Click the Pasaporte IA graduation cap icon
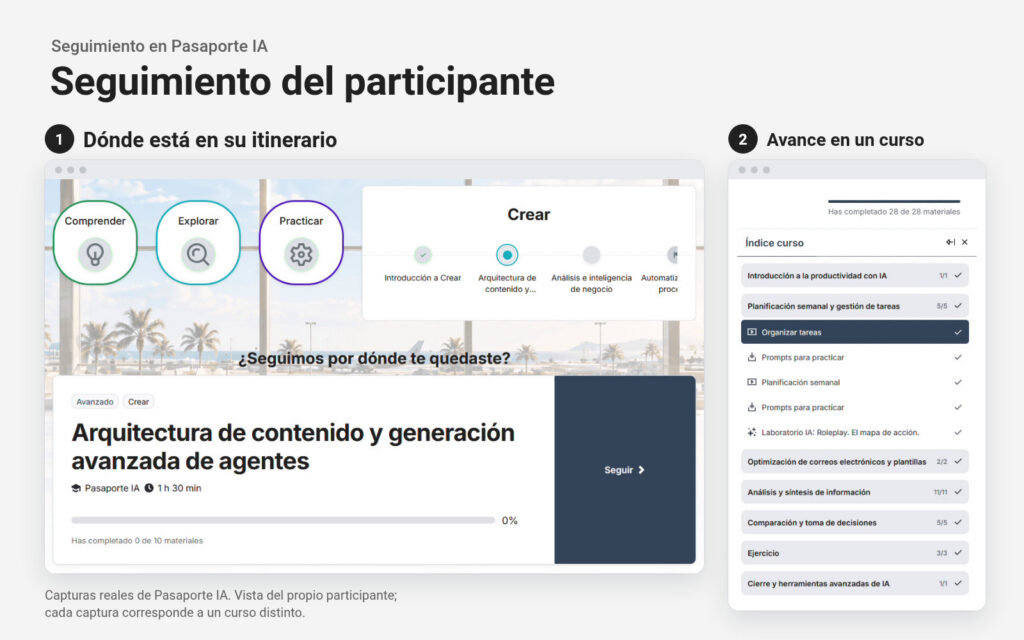Screen dimensions: 1024x640 (x=76, y=488)
